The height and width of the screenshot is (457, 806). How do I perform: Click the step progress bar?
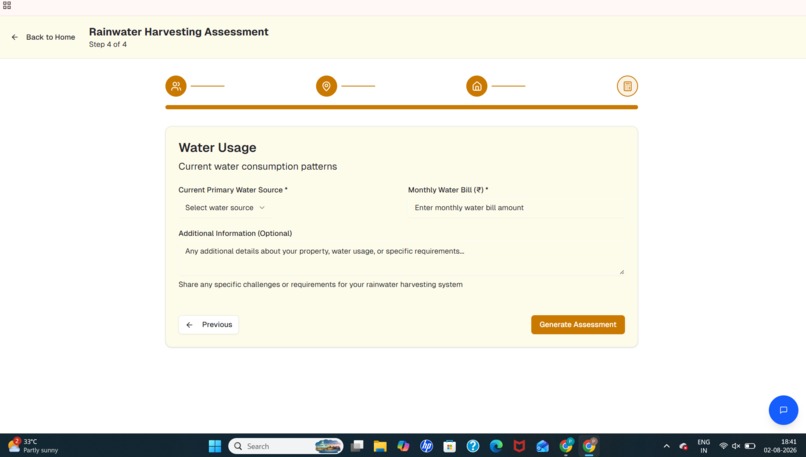click(401, 107)
